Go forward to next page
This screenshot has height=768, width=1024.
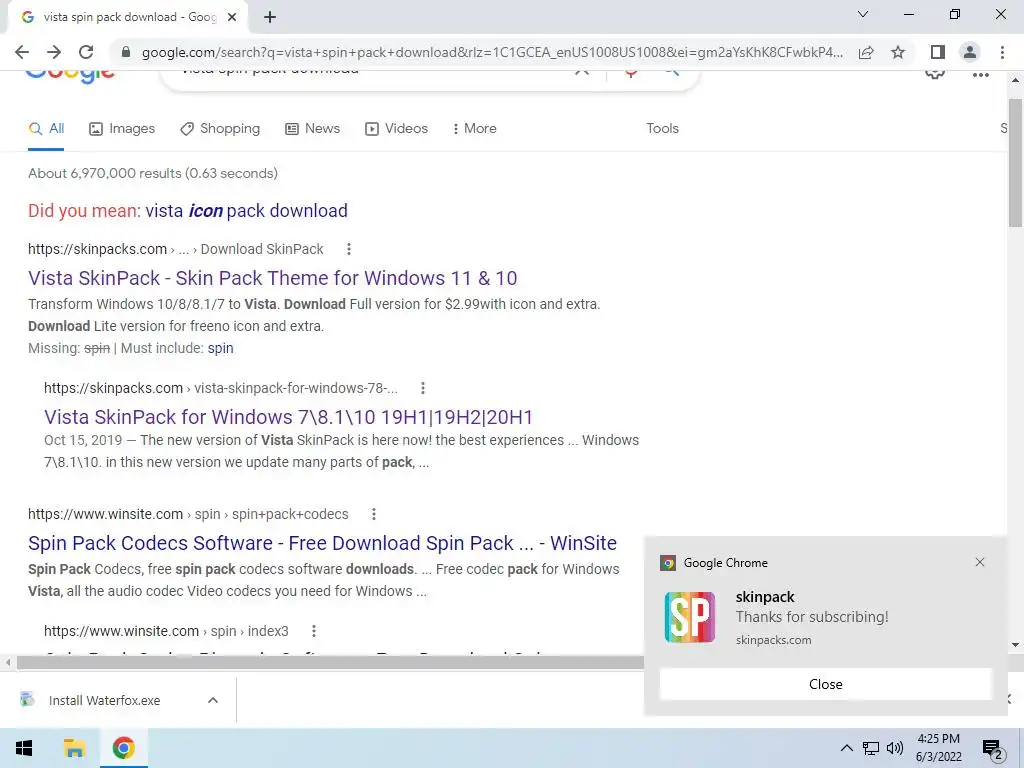tap(54, 52)
